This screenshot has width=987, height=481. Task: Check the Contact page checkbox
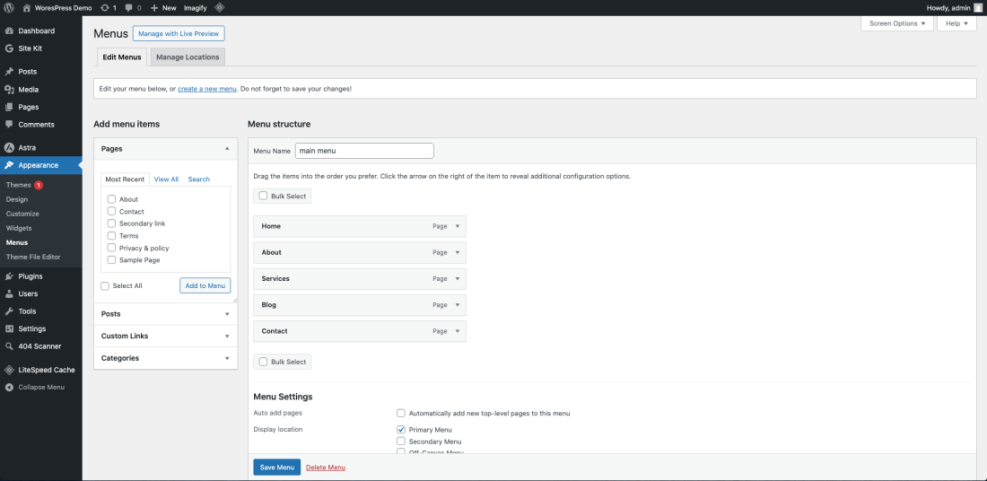click(111, 212)
